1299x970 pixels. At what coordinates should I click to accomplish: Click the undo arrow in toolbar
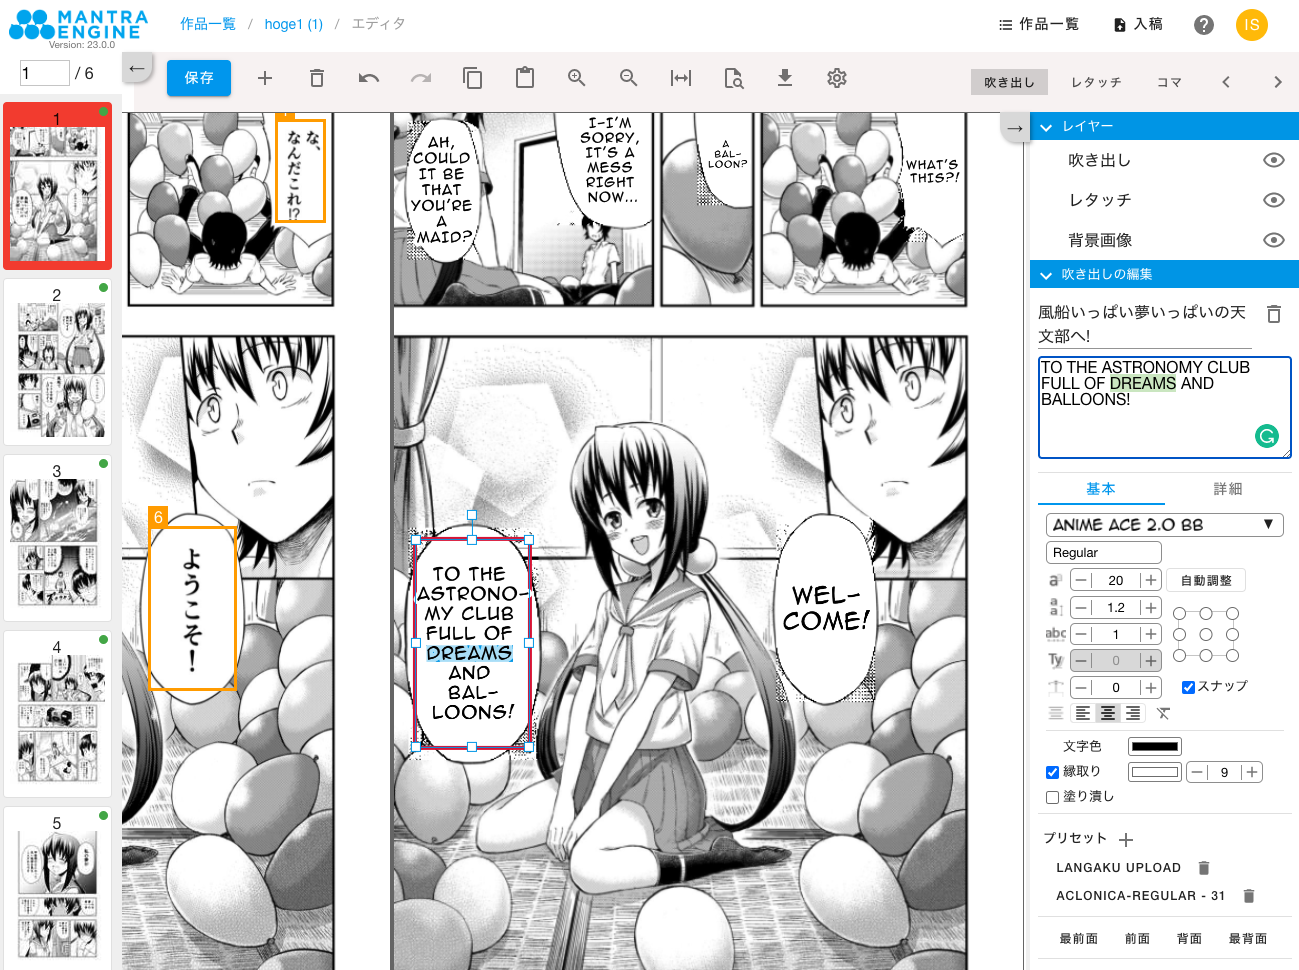[x=369, y=78]
